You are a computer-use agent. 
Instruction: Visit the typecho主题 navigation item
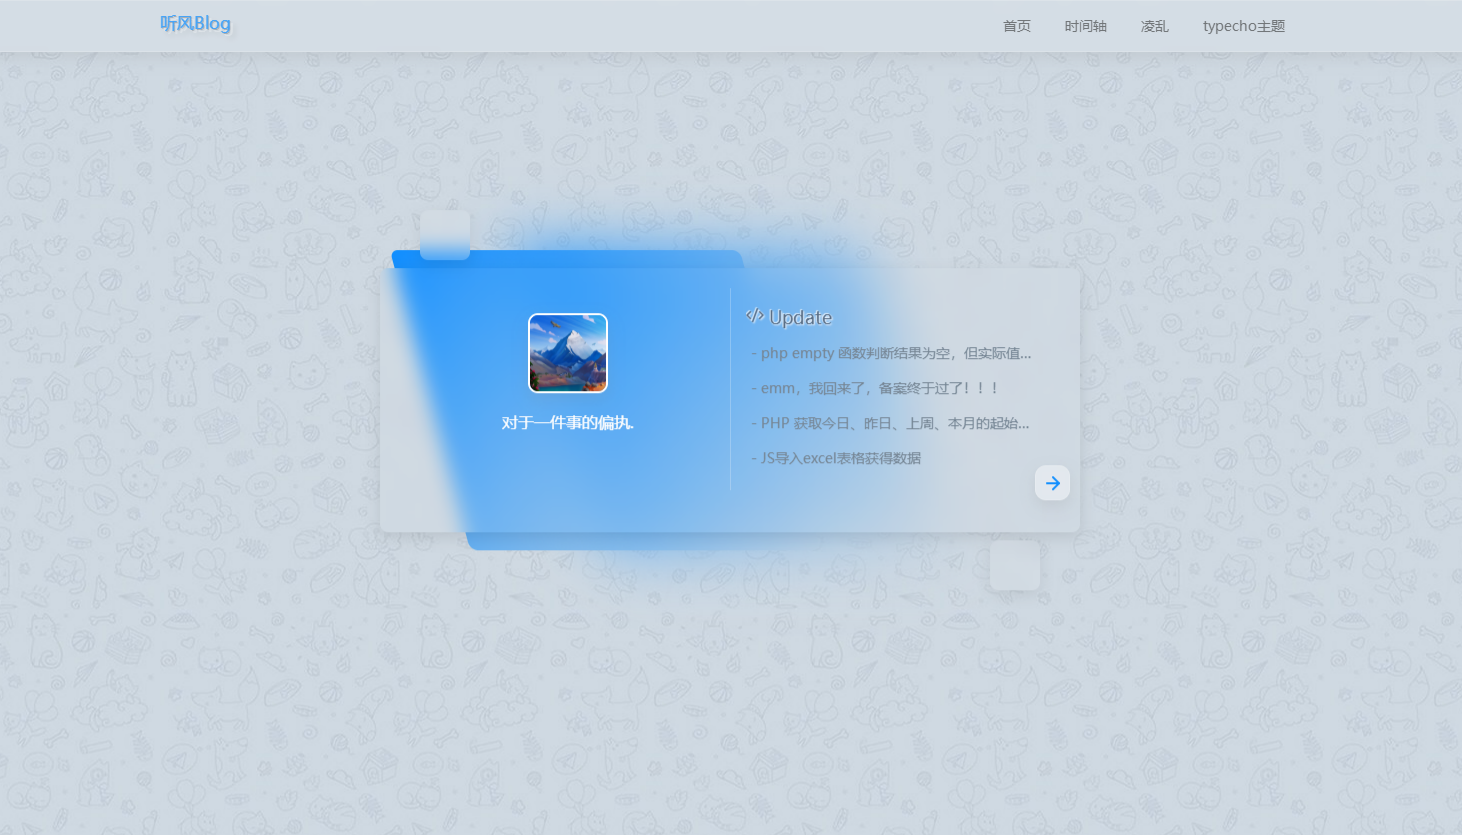point(1243,26)
